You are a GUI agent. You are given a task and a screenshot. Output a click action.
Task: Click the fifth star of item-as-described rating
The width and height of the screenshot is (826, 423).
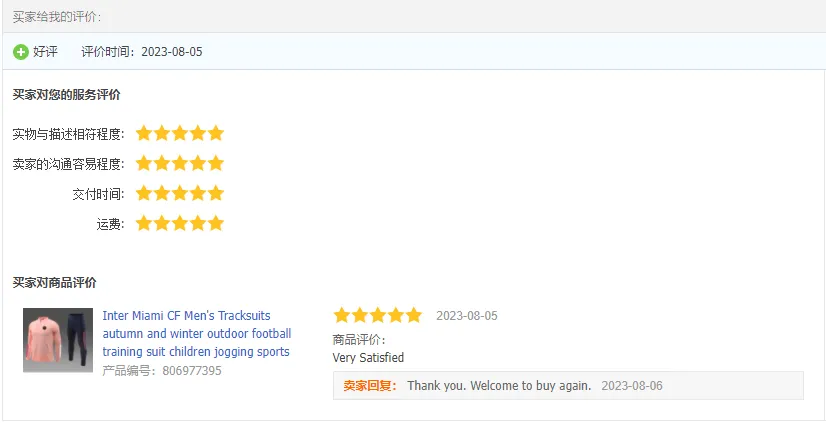coord(216,133)
